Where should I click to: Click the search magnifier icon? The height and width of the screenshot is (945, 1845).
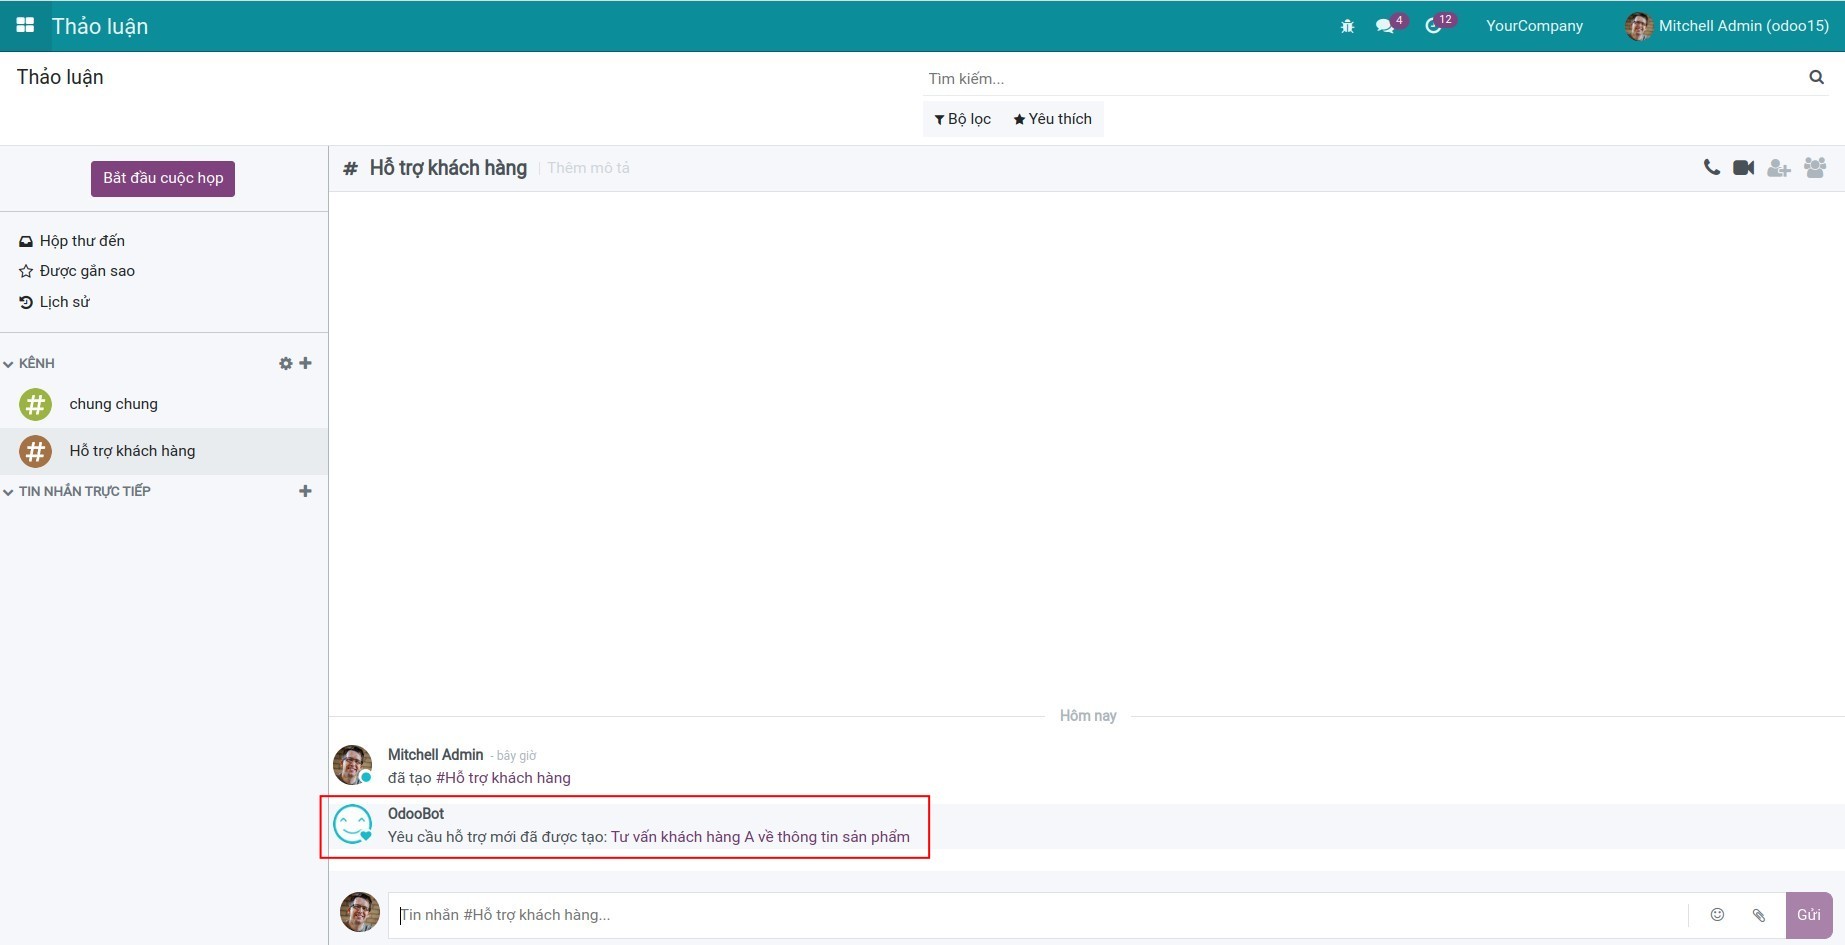1816,77
